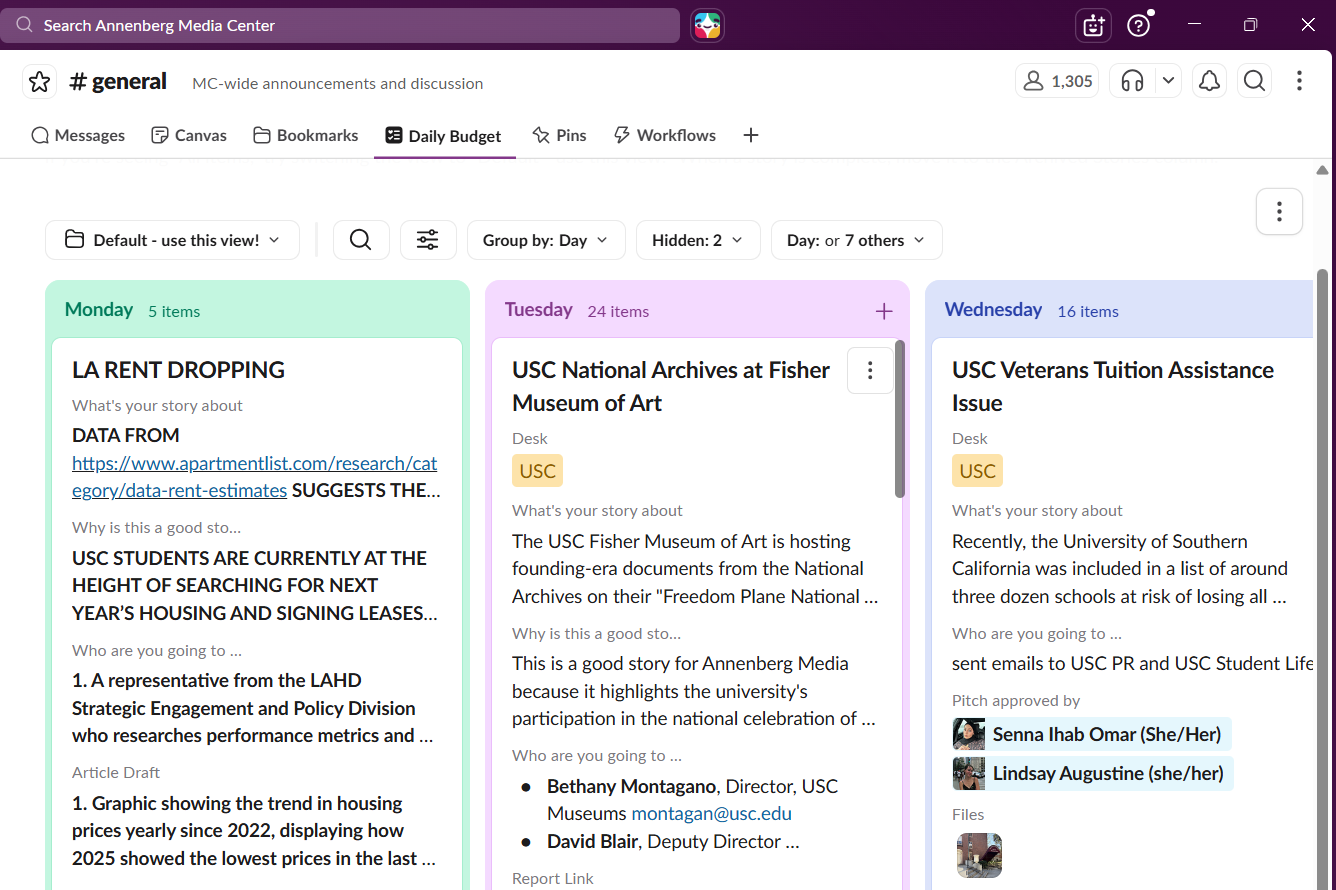The image size is (1336, 890).
Task: Toggle the channel star favorite
Action: [x=39, y=81]
